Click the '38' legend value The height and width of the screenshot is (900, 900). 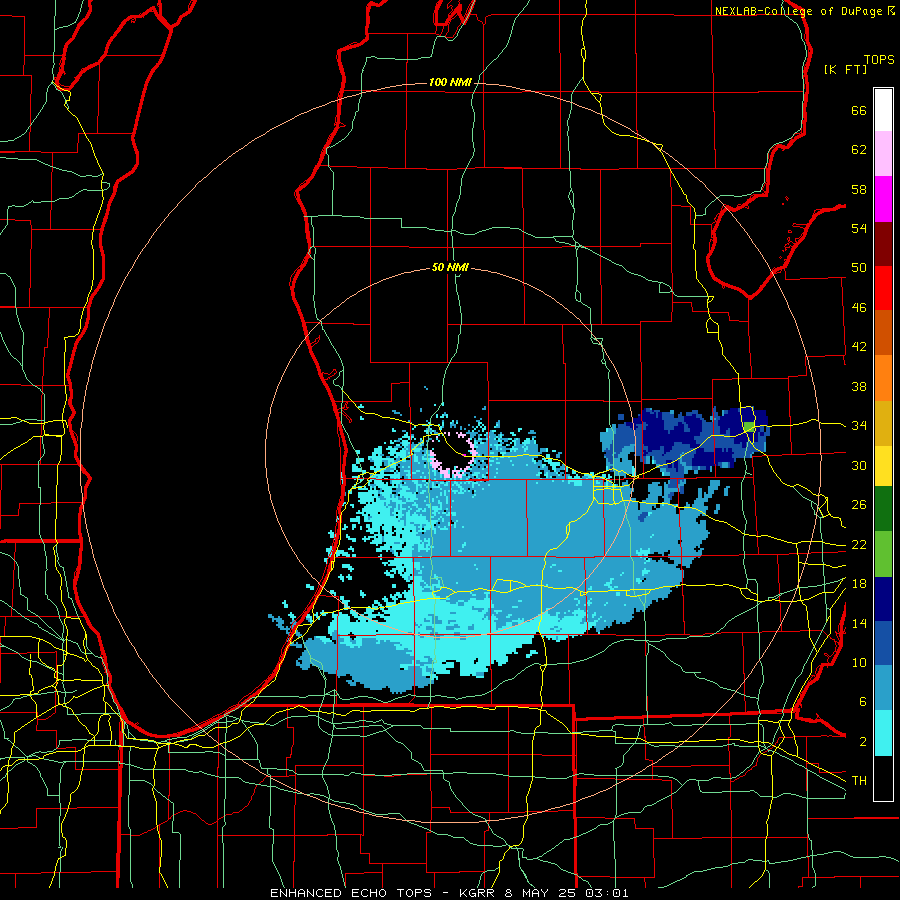click(x=859, y=386)
